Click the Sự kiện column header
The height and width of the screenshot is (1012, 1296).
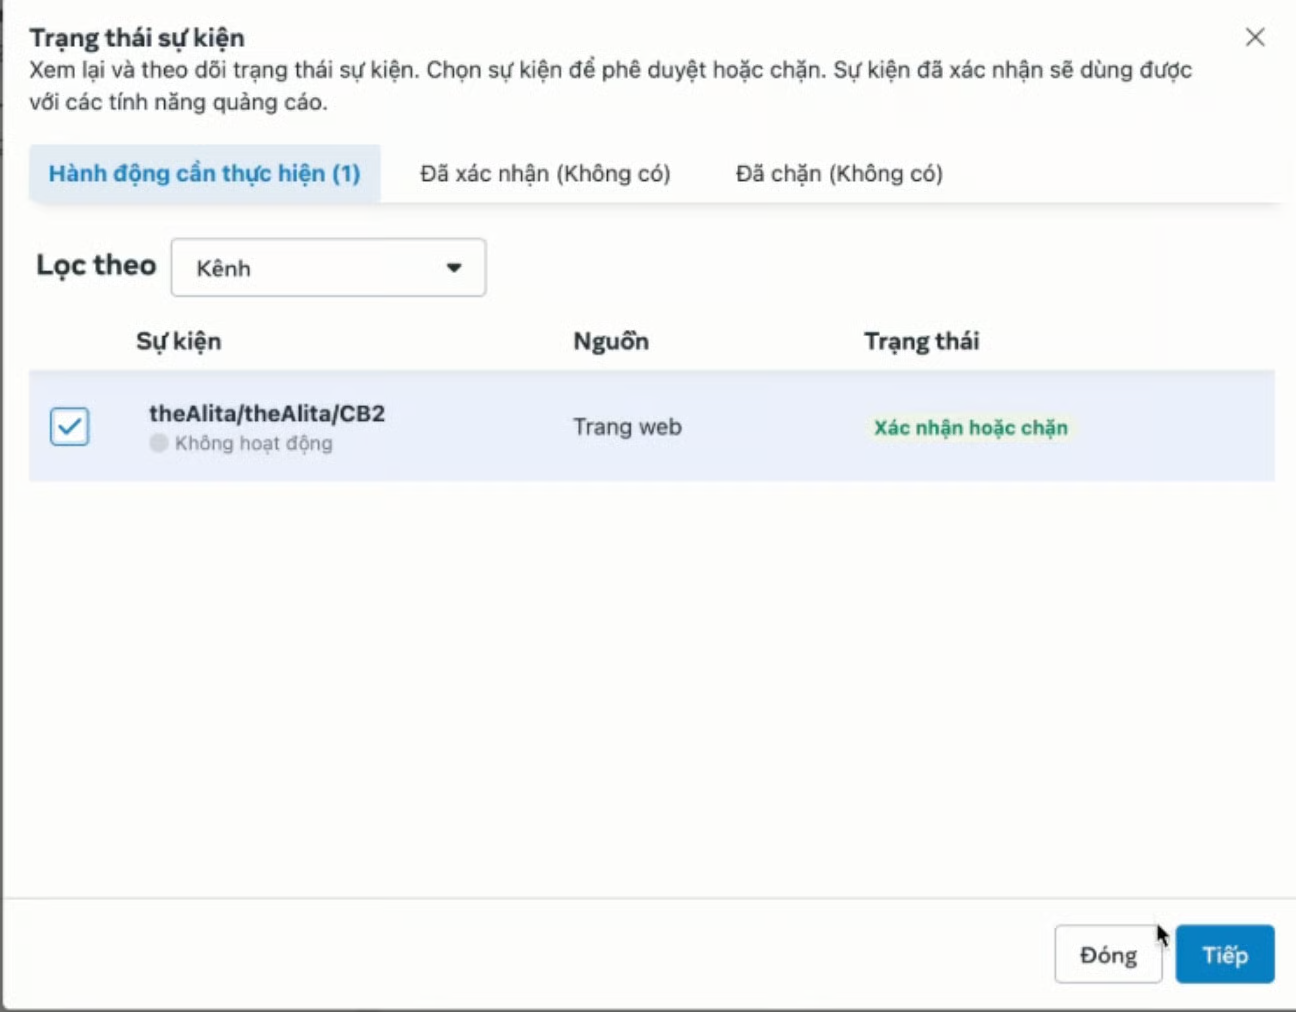pos(178,341)
